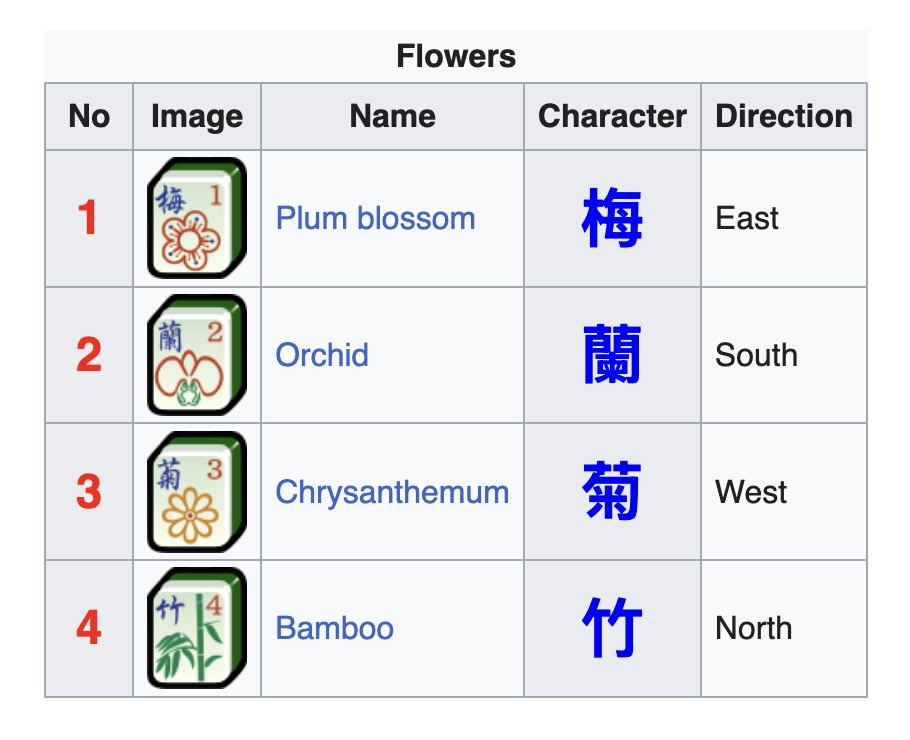
Task: Click the Bamboo flower tile image
Action: (196, 628)
